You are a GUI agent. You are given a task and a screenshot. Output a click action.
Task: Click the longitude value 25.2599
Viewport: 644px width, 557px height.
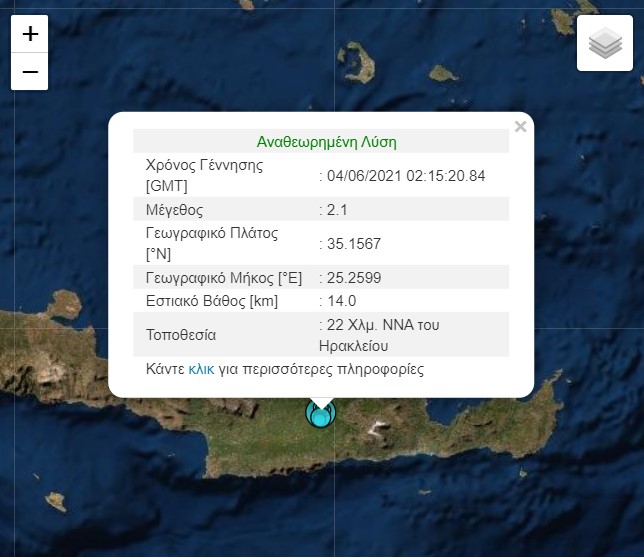pyautogui.click(x=352, y=278)
